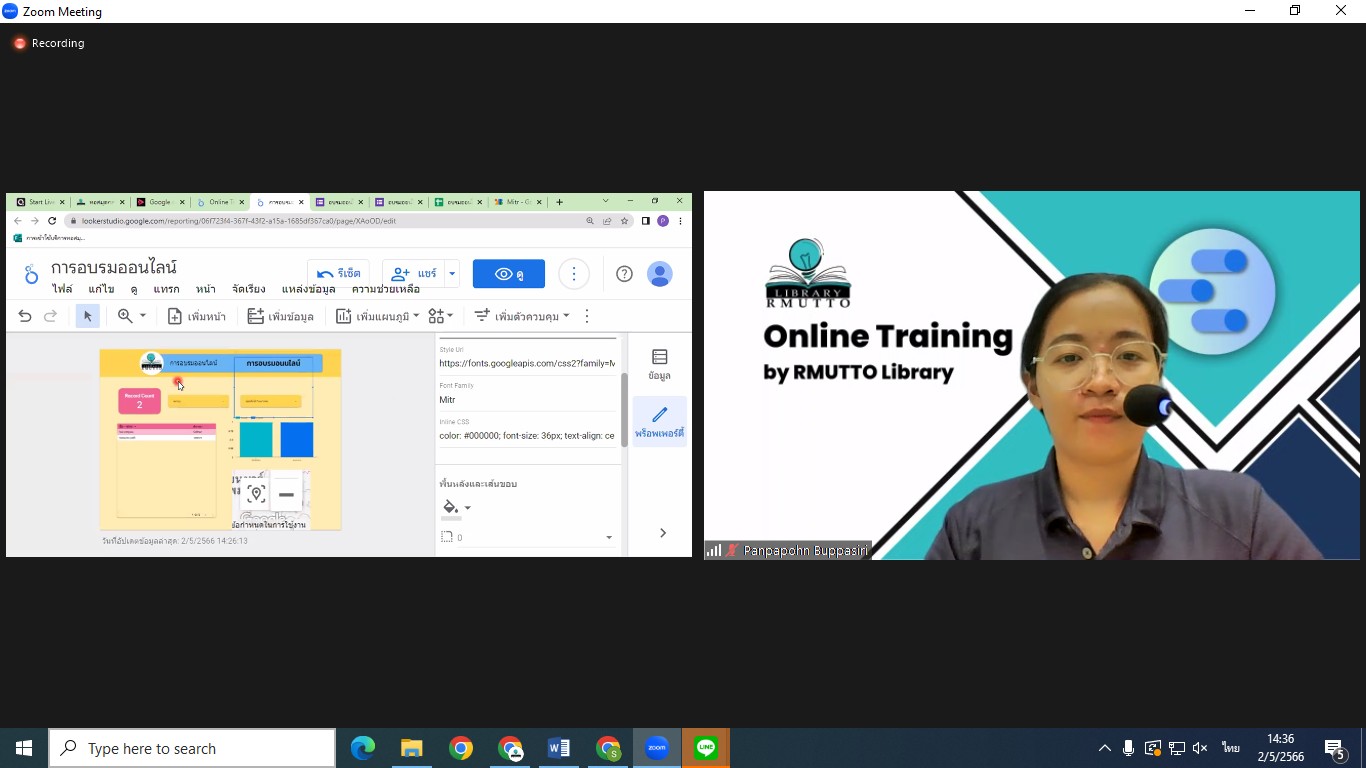Screen dimensions: 1366x768
Task: Click the taskbar speaker volume icon
Action: [1200, 748]
